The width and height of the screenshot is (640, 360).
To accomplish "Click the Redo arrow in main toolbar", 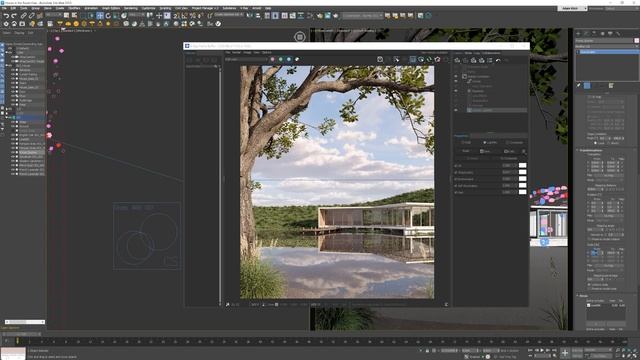I will click(13, 16).
